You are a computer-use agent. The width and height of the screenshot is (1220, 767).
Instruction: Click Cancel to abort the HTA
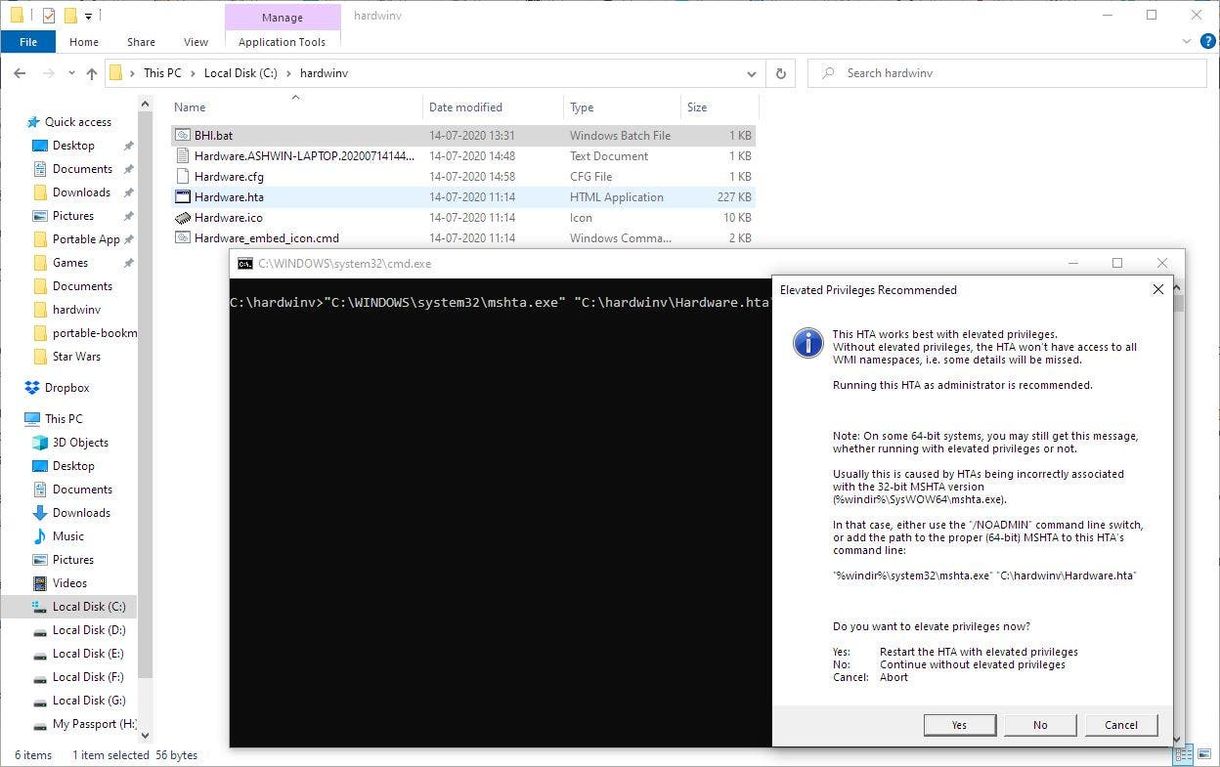(x=1121, y=725)
